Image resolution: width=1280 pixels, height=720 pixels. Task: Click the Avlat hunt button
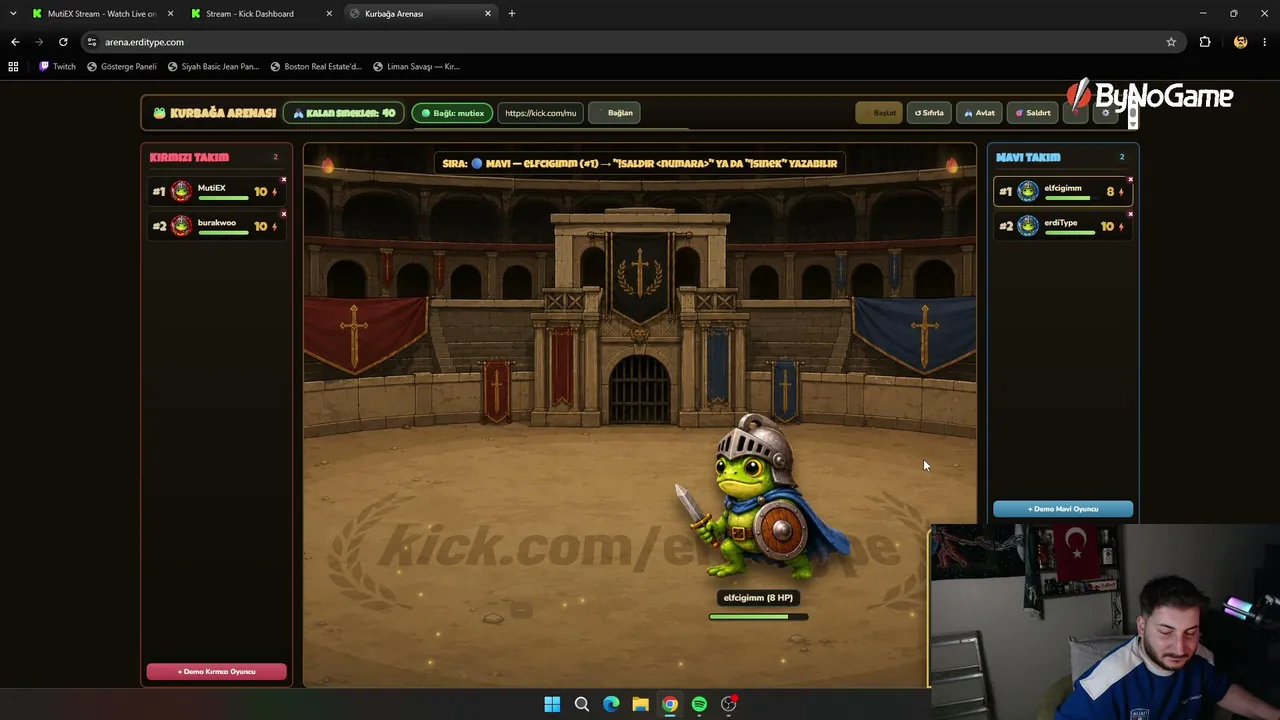click(x=979, y=113)
